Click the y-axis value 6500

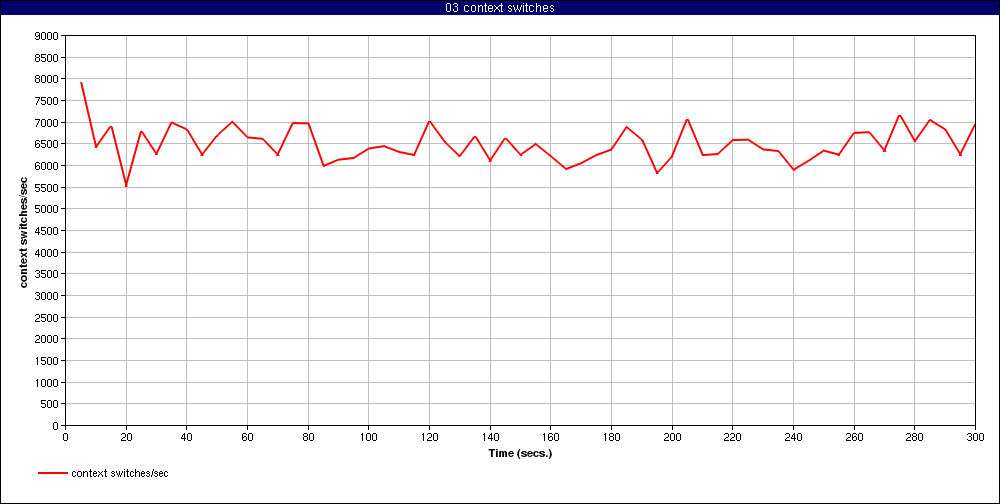coord(48,144)
